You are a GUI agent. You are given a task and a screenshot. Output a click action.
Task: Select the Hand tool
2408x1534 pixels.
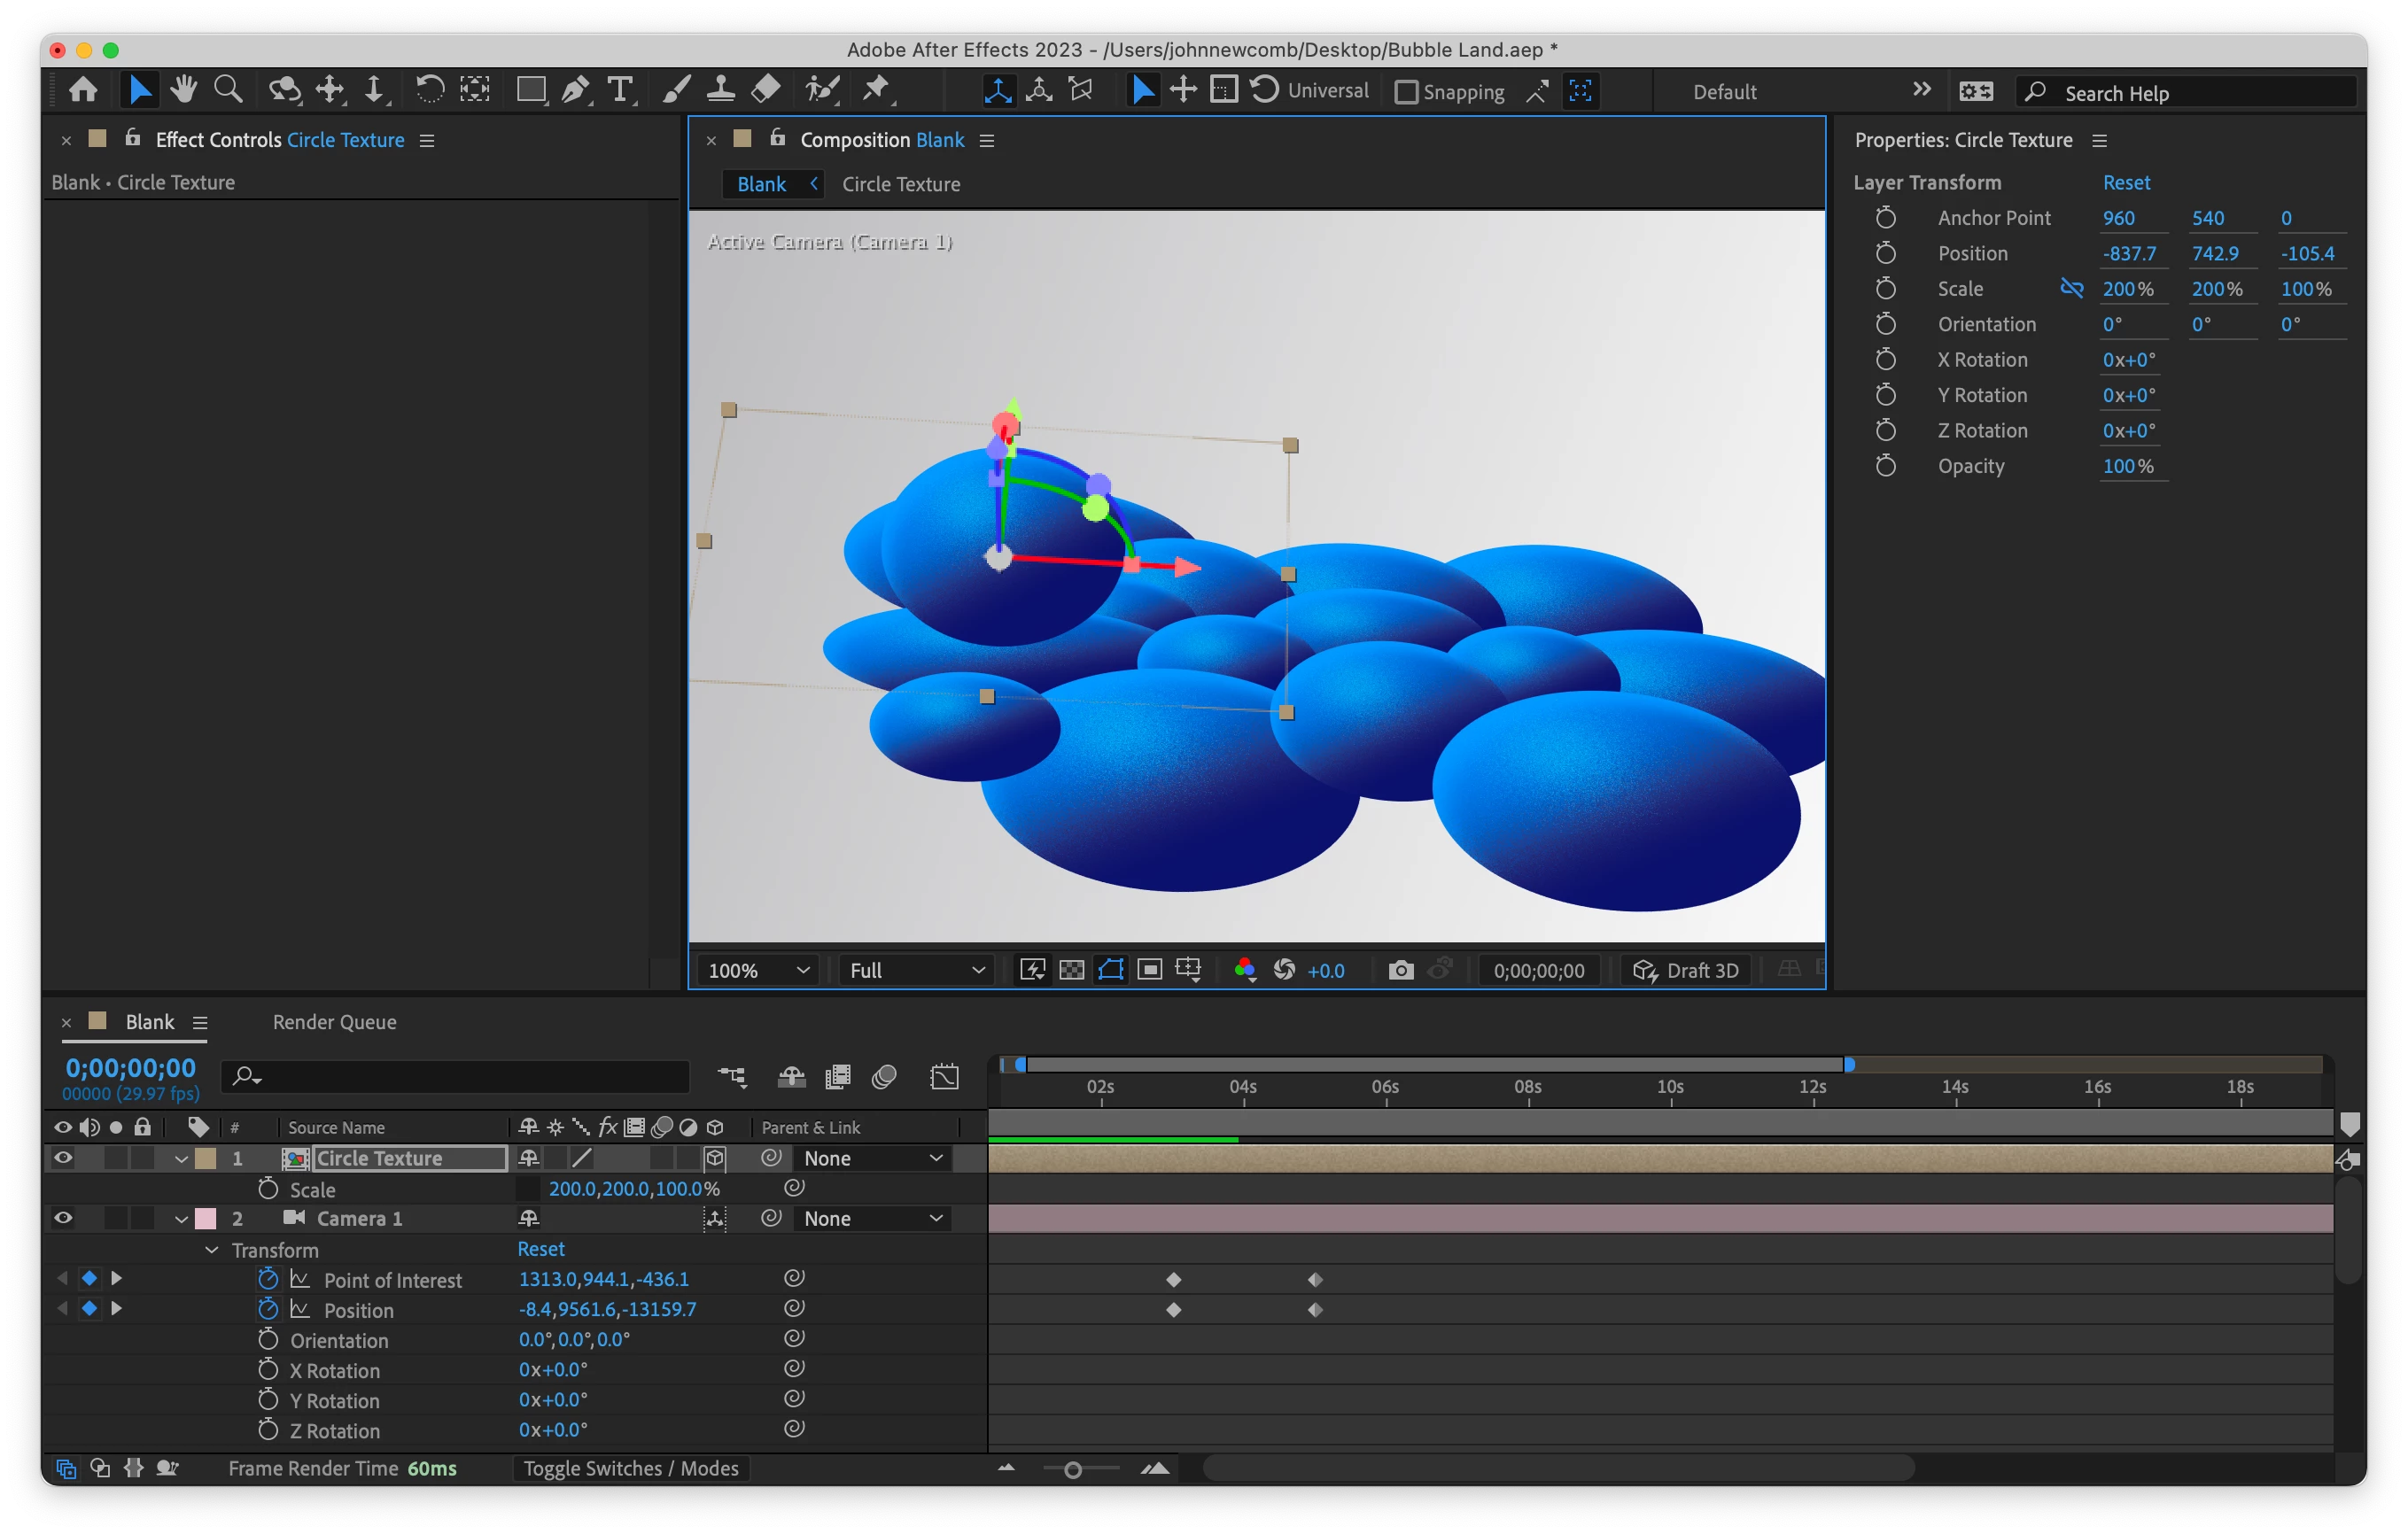pos(183,90)
